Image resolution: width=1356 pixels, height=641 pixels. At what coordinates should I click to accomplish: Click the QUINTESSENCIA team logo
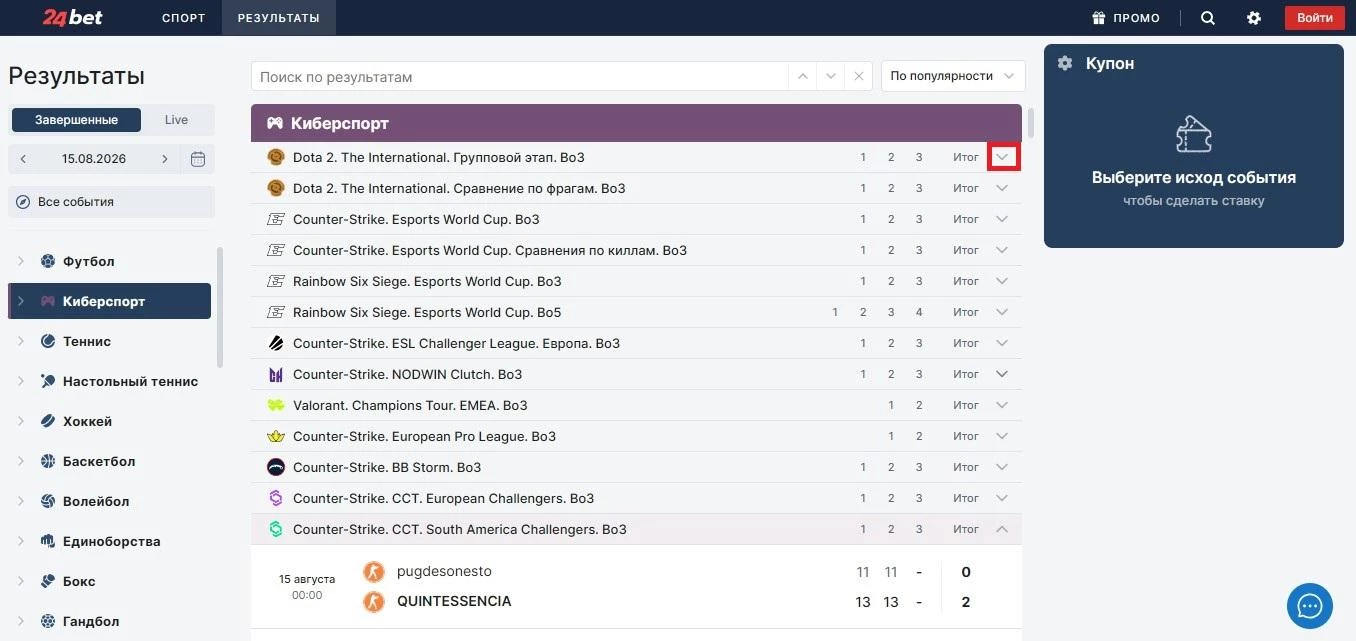[x=374, y=602]
